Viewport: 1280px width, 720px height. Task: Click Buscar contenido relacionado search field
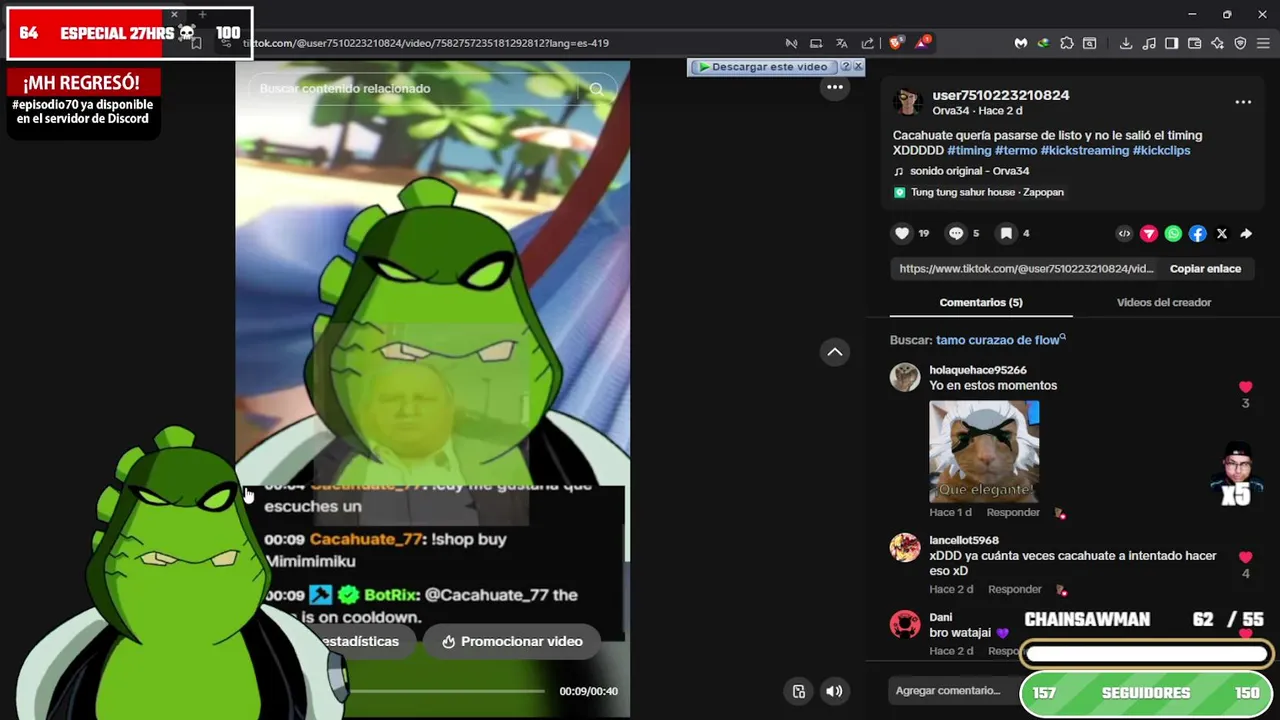[415, 89]
